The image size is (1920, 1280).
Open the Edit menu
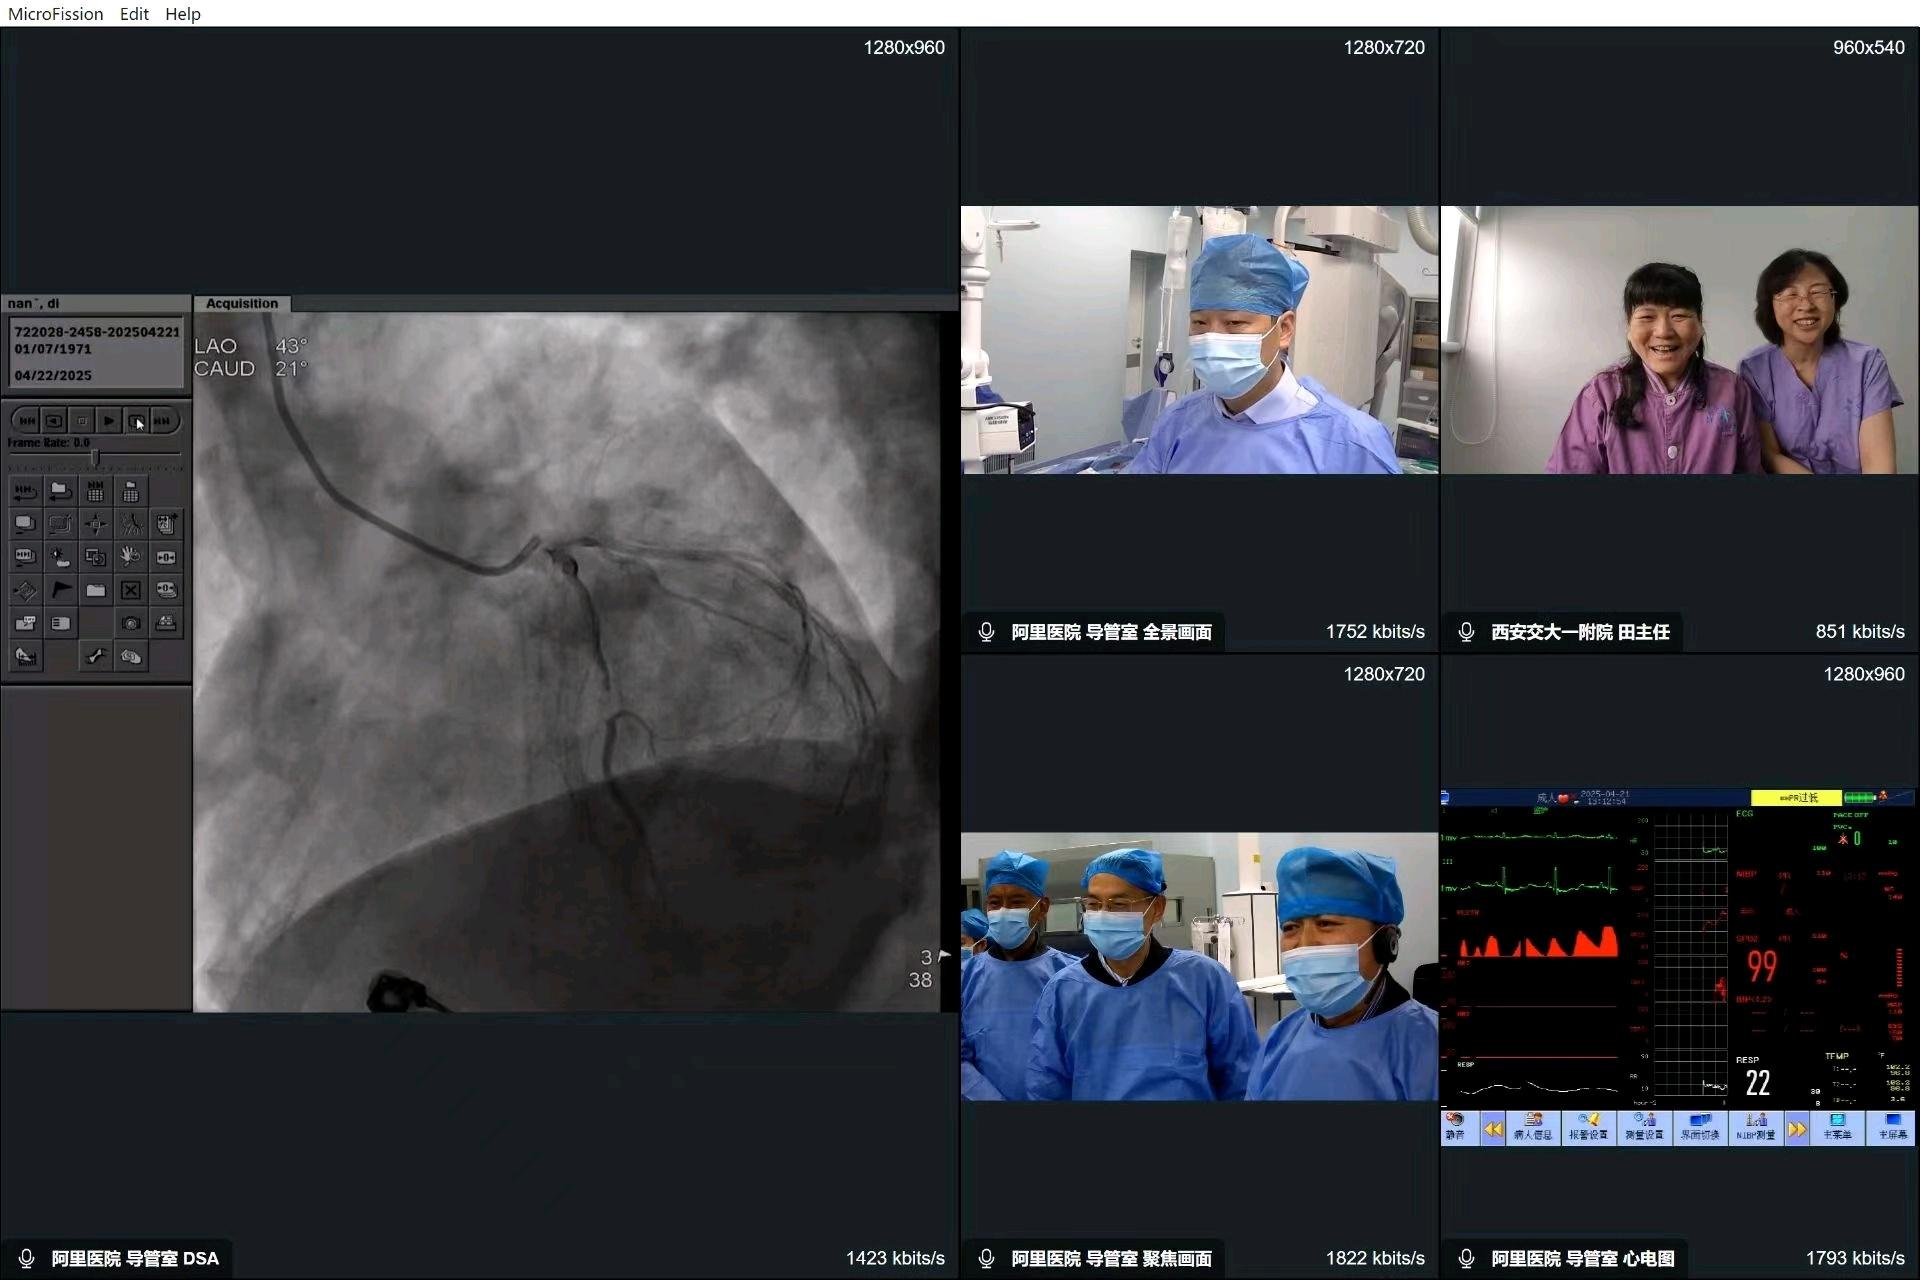134,14
